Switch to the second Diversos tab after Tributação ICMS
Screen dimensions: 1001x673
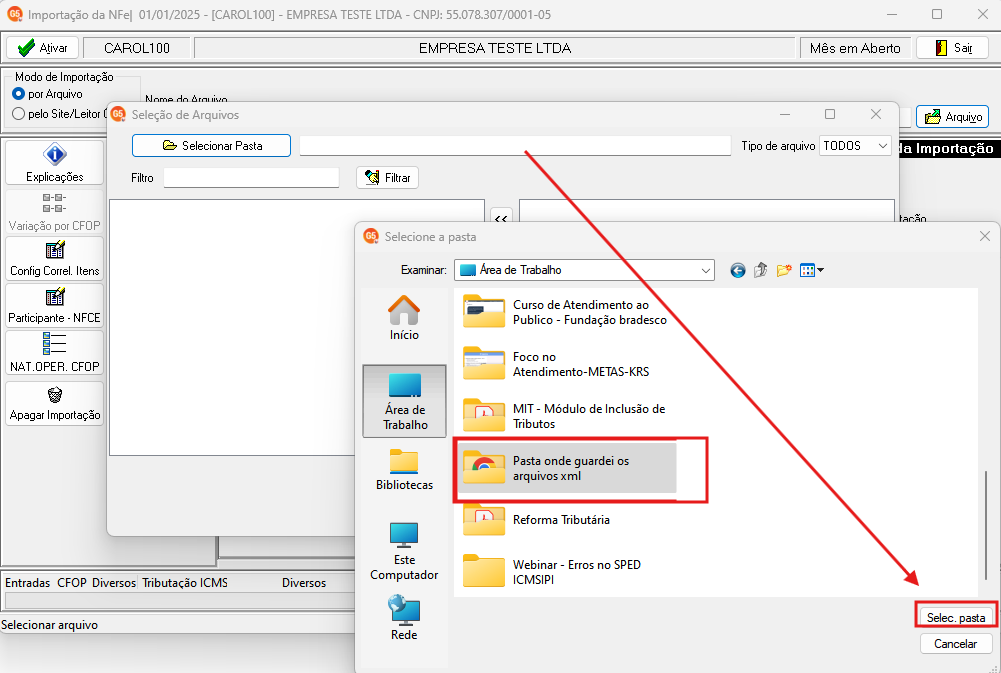pos(304,583)
